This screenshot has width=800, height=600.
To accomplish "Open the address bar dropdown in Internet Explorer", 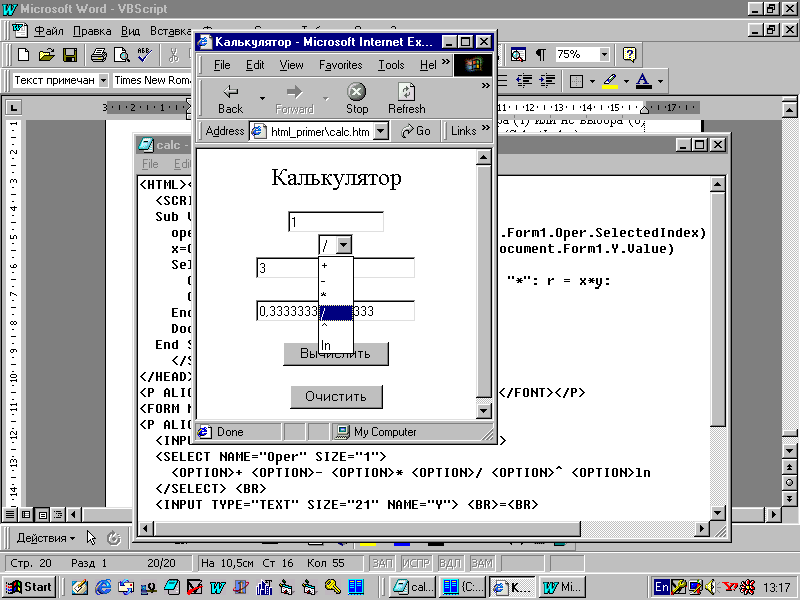I will click(381, 132).
